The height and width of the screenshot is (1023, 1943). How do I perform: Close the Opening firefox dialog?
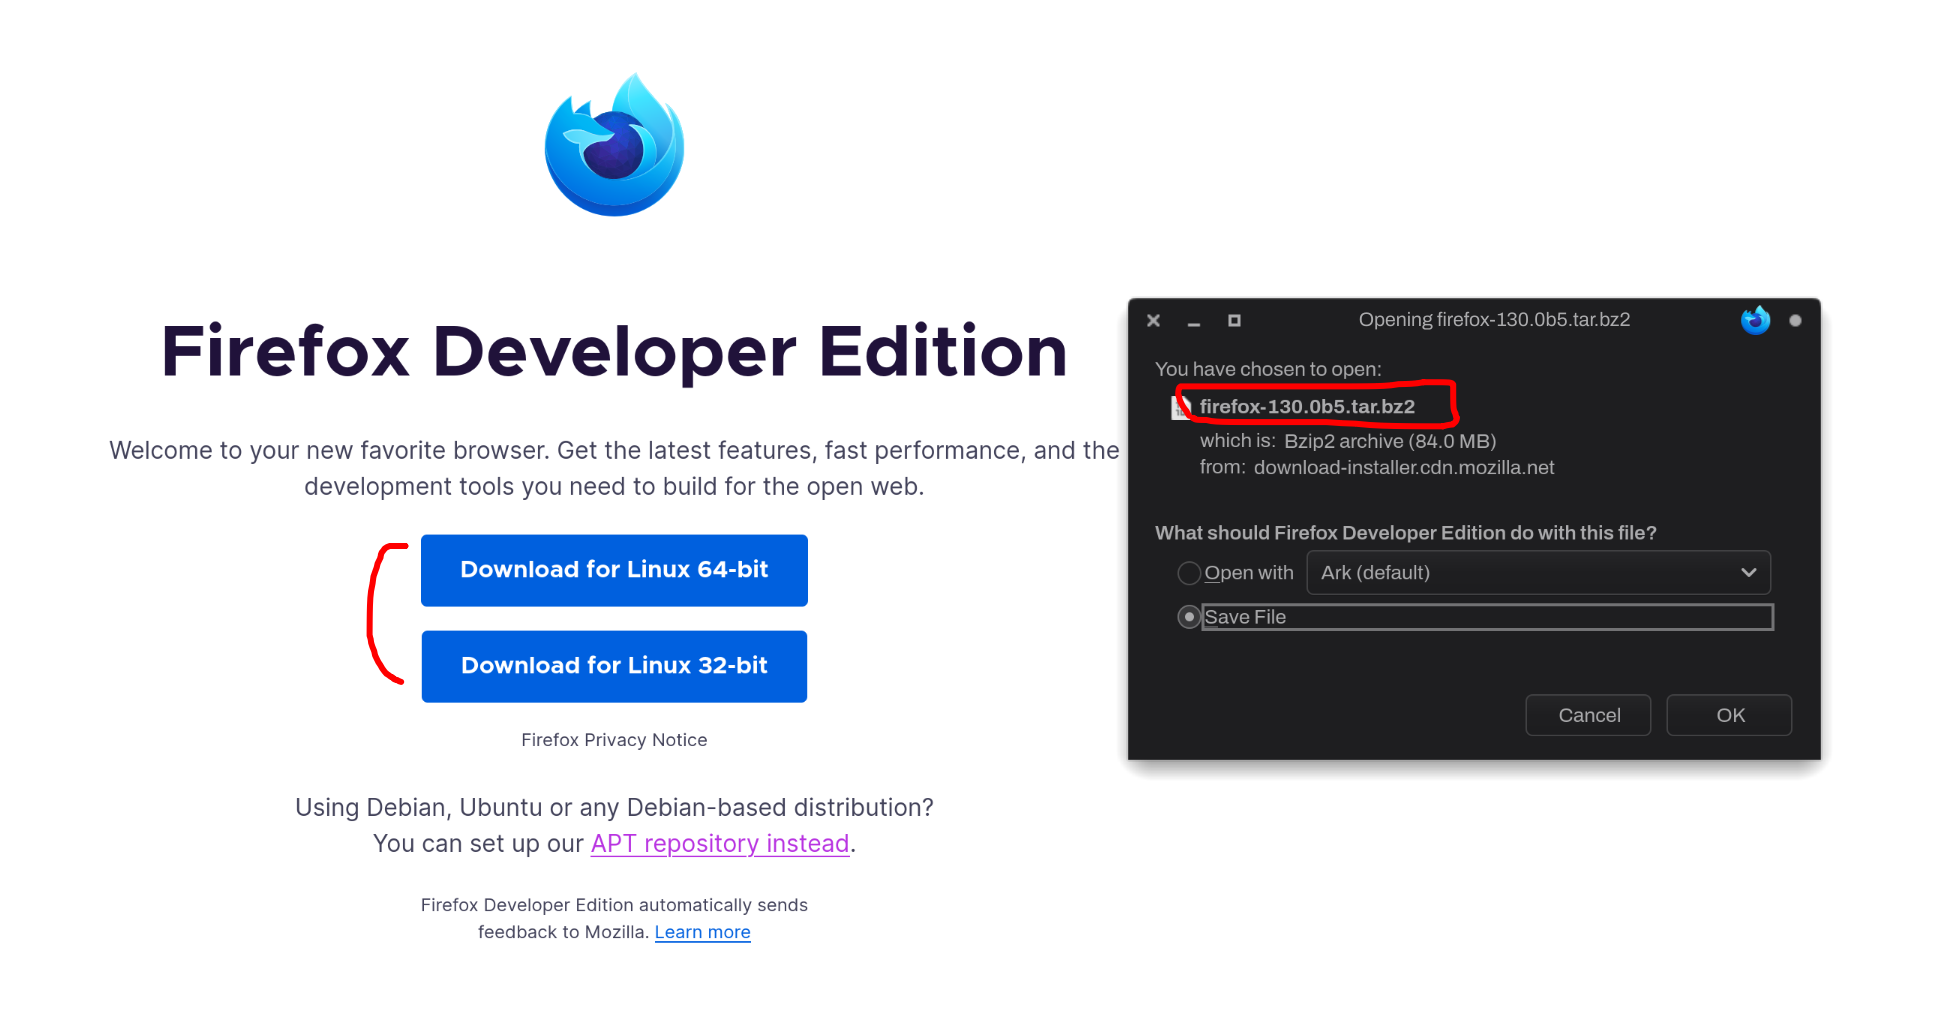tap(1153, 321)
